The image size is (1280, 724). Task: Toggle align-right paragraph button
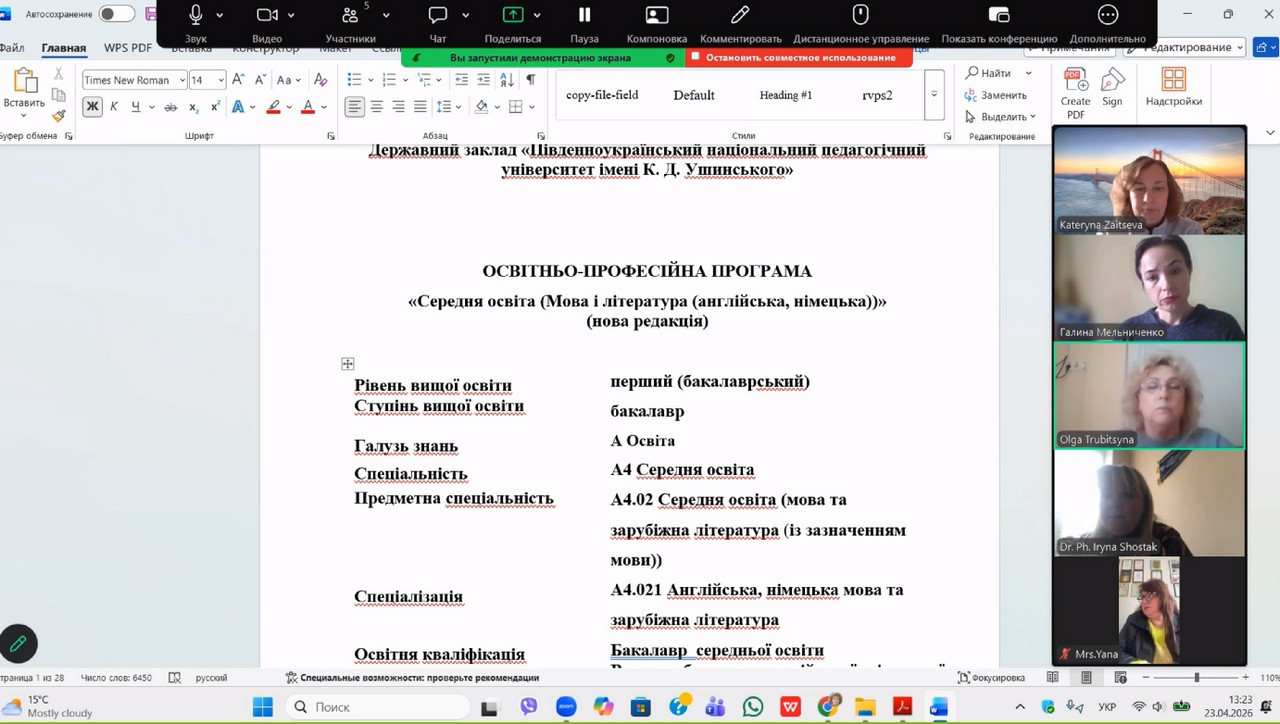[398, 107]
